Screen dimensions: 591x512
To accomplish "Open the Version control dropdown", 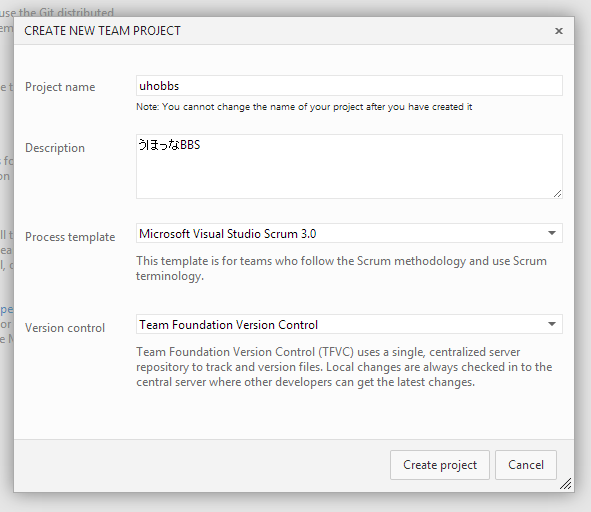I will [349, 324].
